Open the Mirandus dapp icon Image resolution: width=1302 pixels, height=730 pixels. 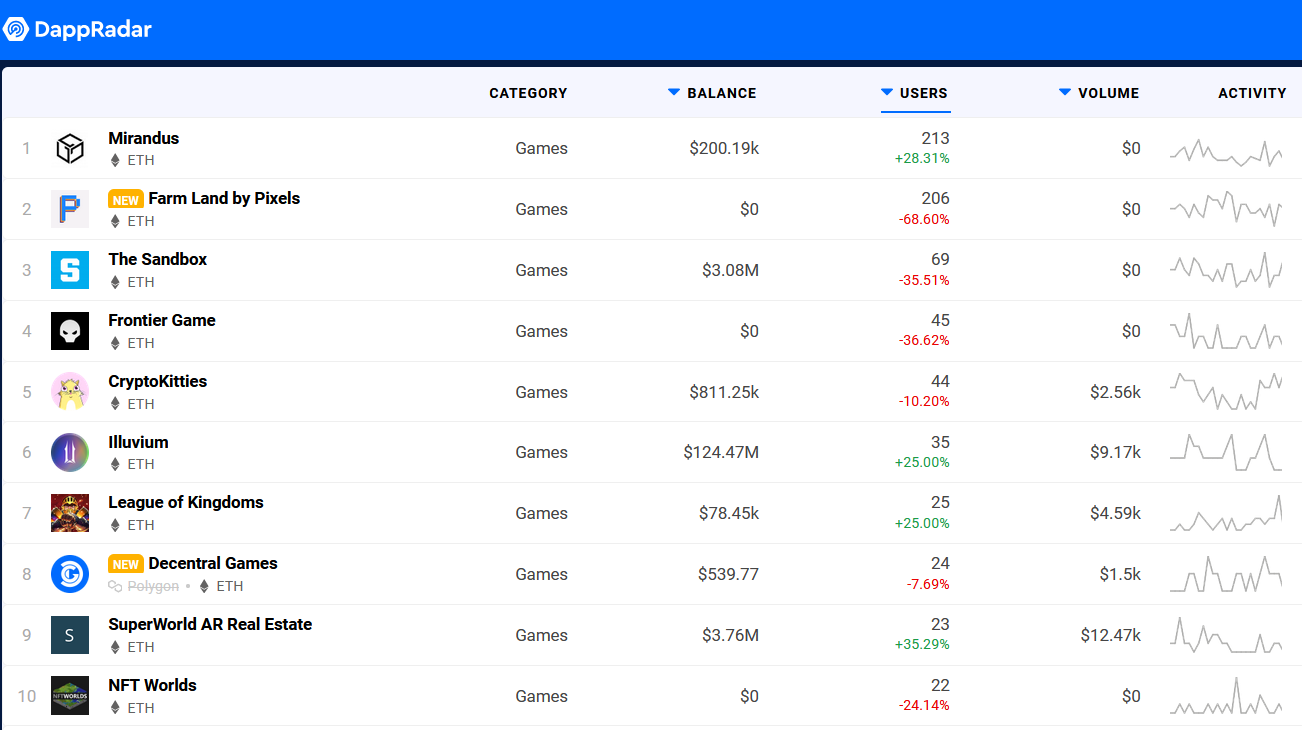tap(70, 148)
